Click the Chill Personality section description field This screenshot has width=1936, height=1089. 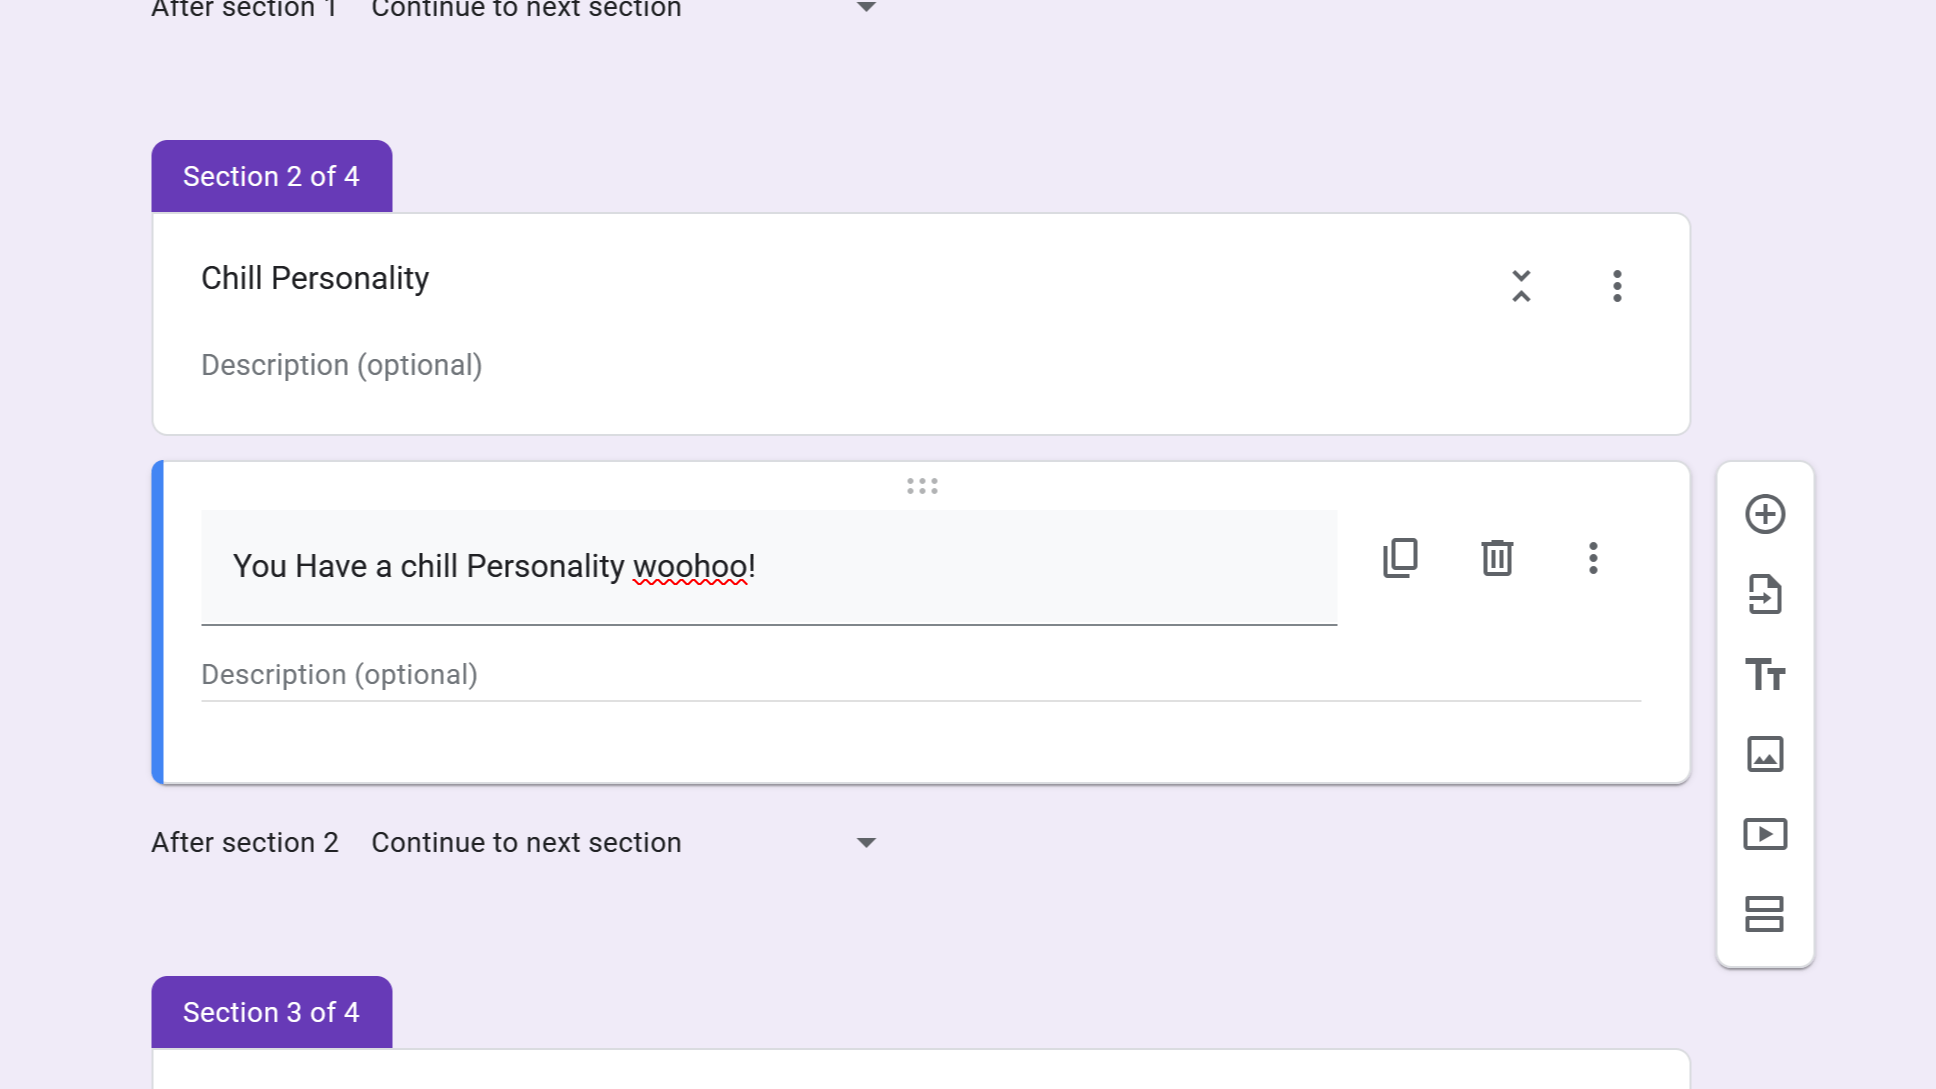342,365
